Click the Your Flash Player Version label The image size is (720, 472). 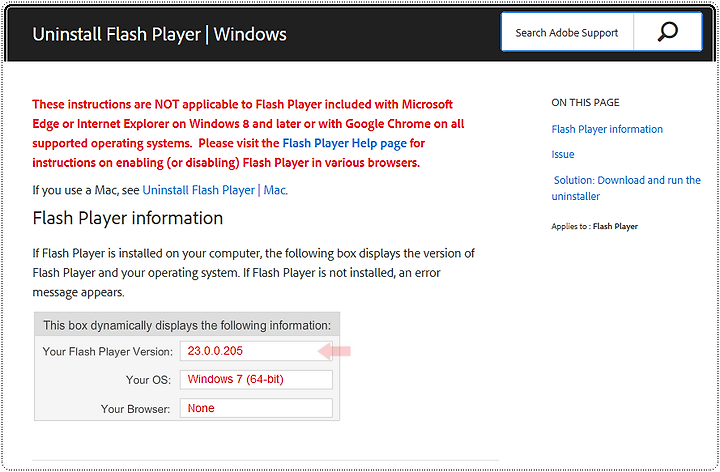(x=107, y=352)
